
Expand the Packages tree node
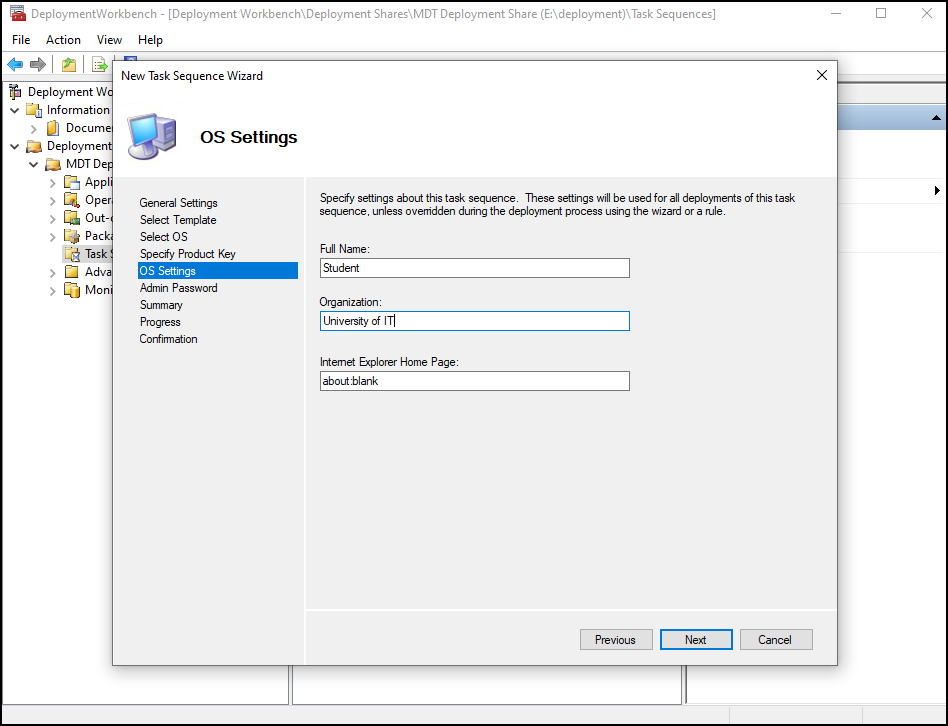click(x=53, y=236)
